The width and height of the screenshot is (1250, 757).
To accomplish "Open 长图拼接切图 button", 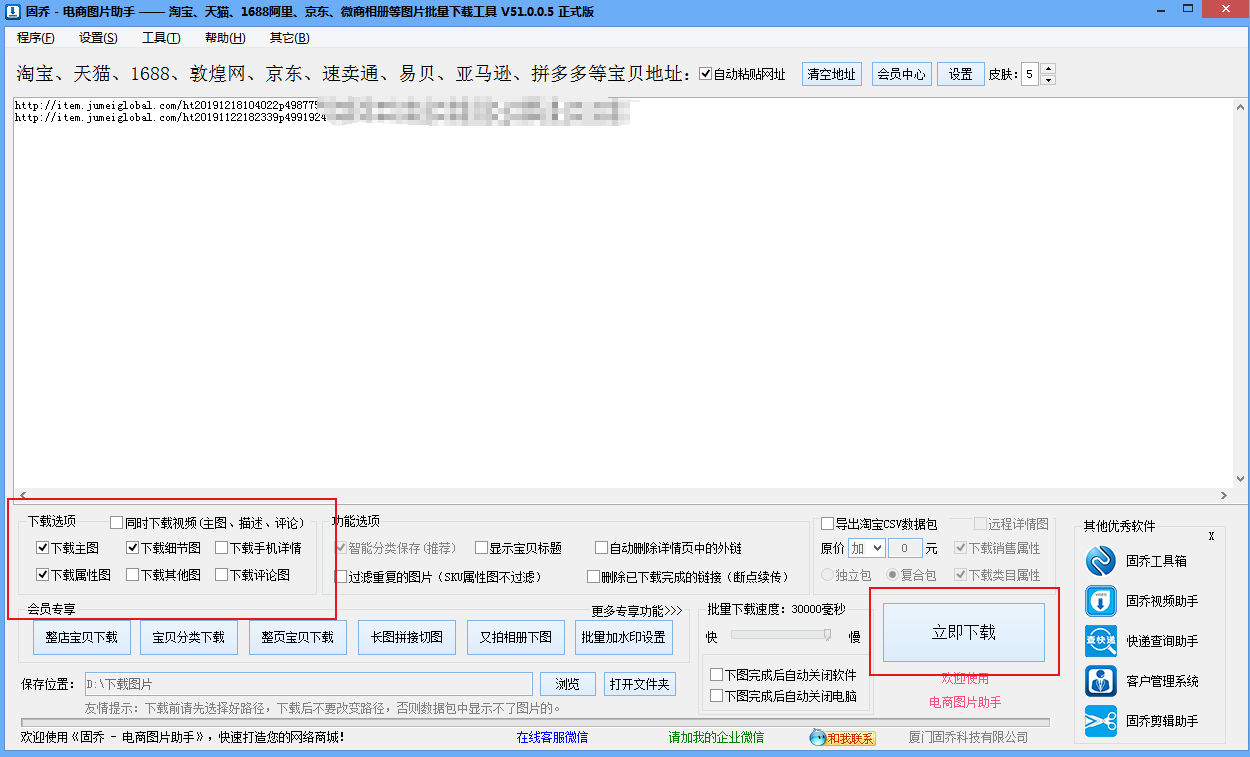I will (407, 637).
